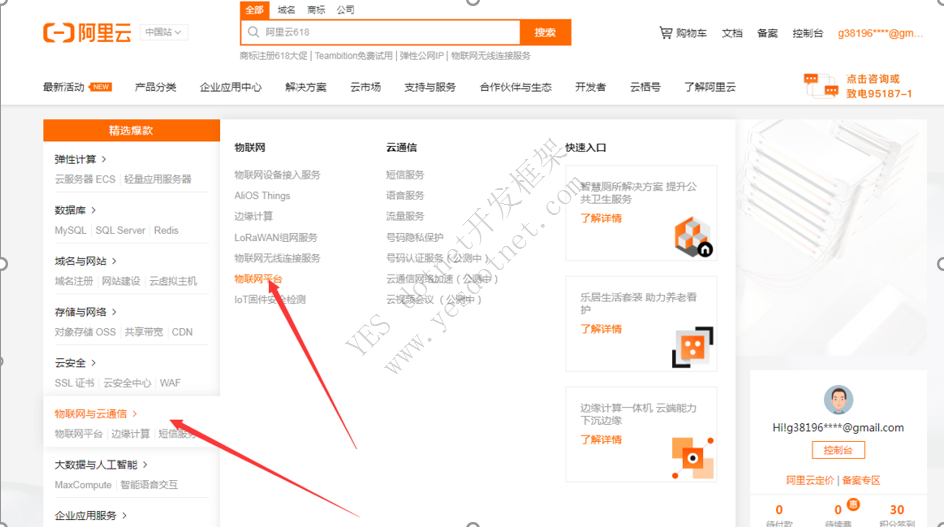
Task: Open the IoT固件安全检测 link
Action: (270, 299)
